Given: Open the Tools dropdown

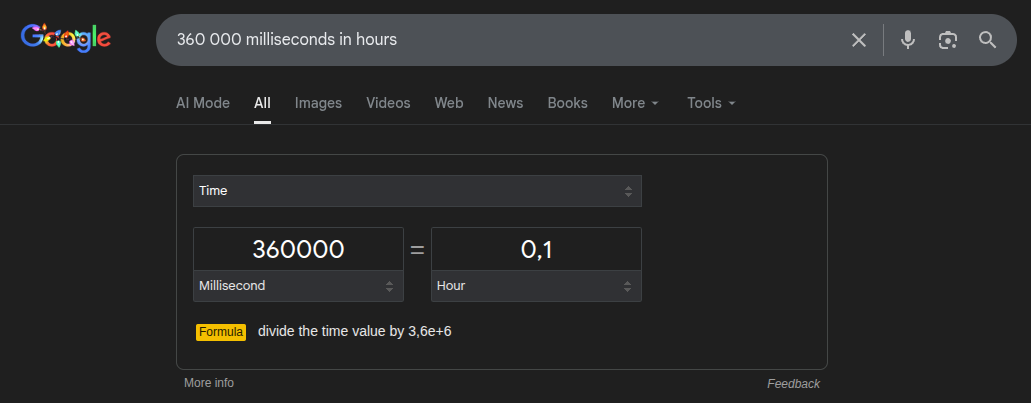Looking at the screenshot, I should pyautogui.click(x=711, y=103).
